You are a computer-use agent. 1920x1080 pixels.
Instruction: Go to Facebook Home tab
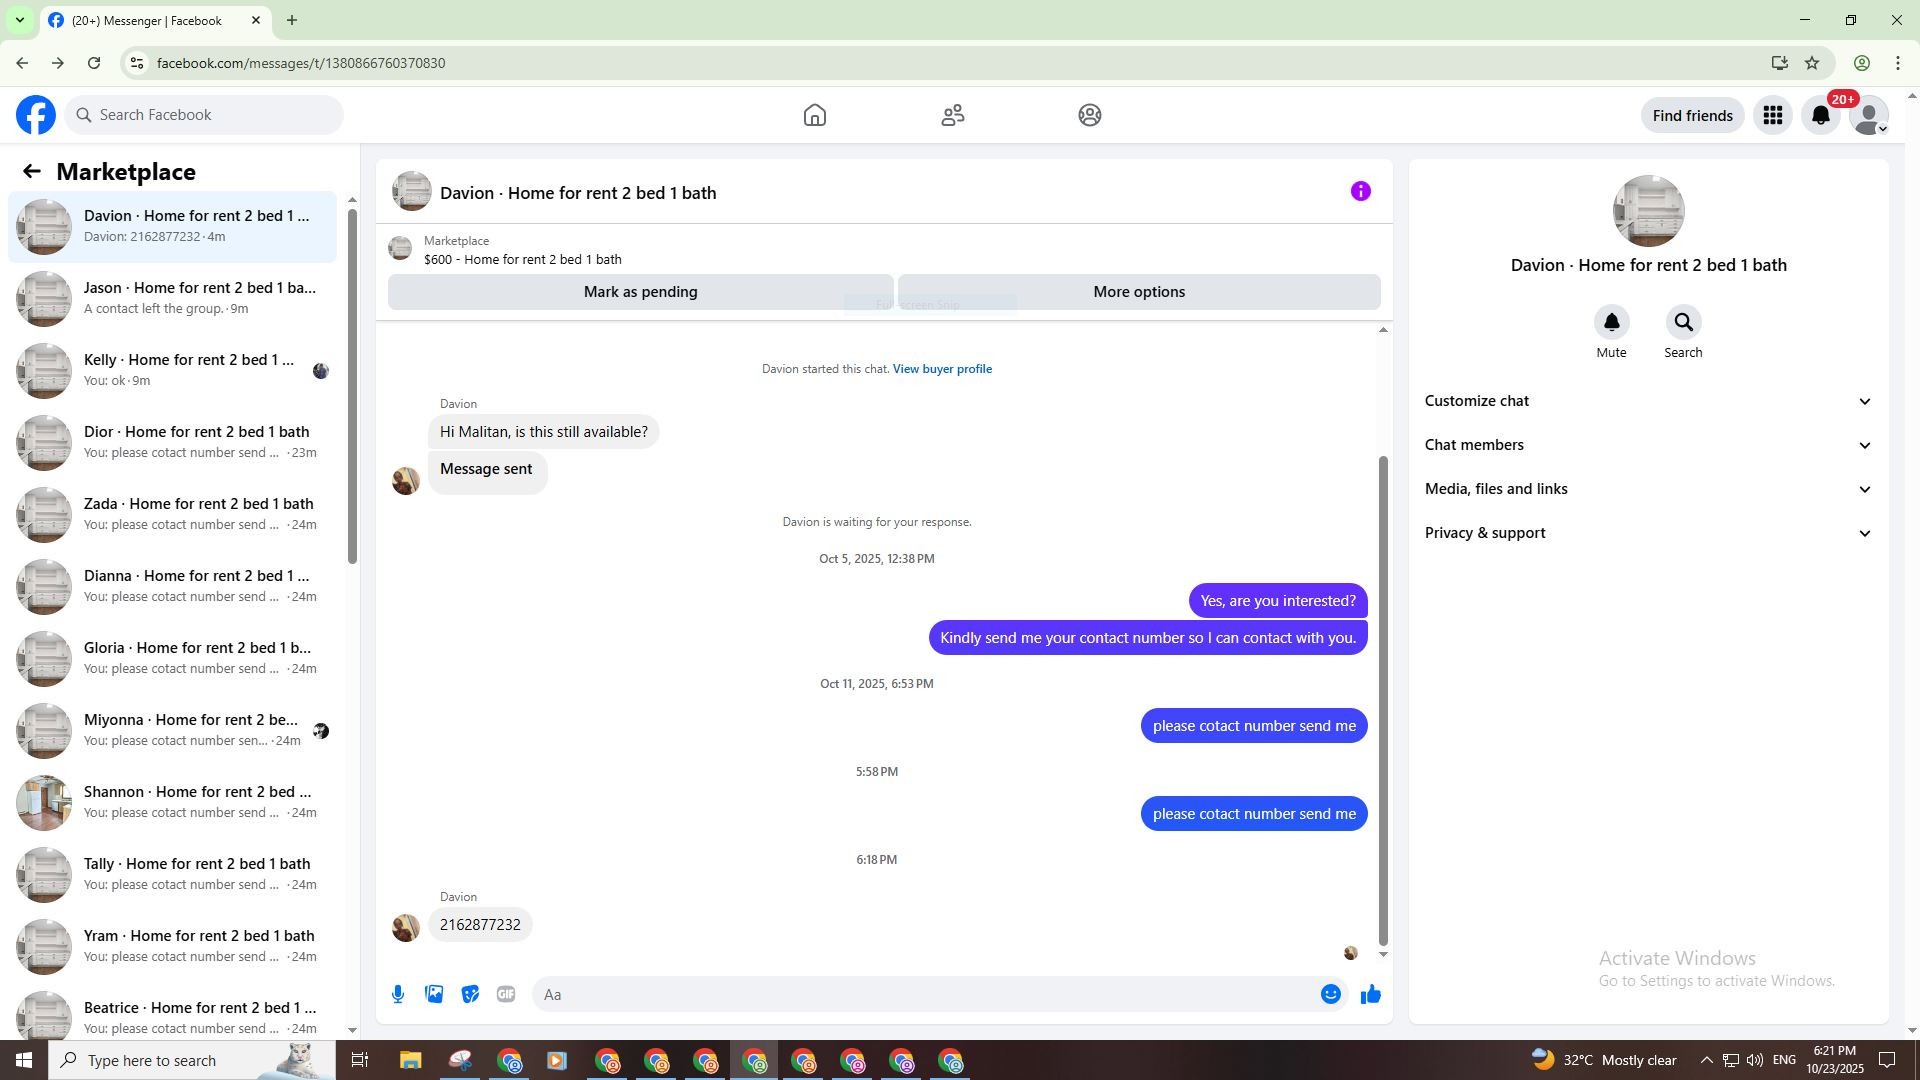click(815, 115)
